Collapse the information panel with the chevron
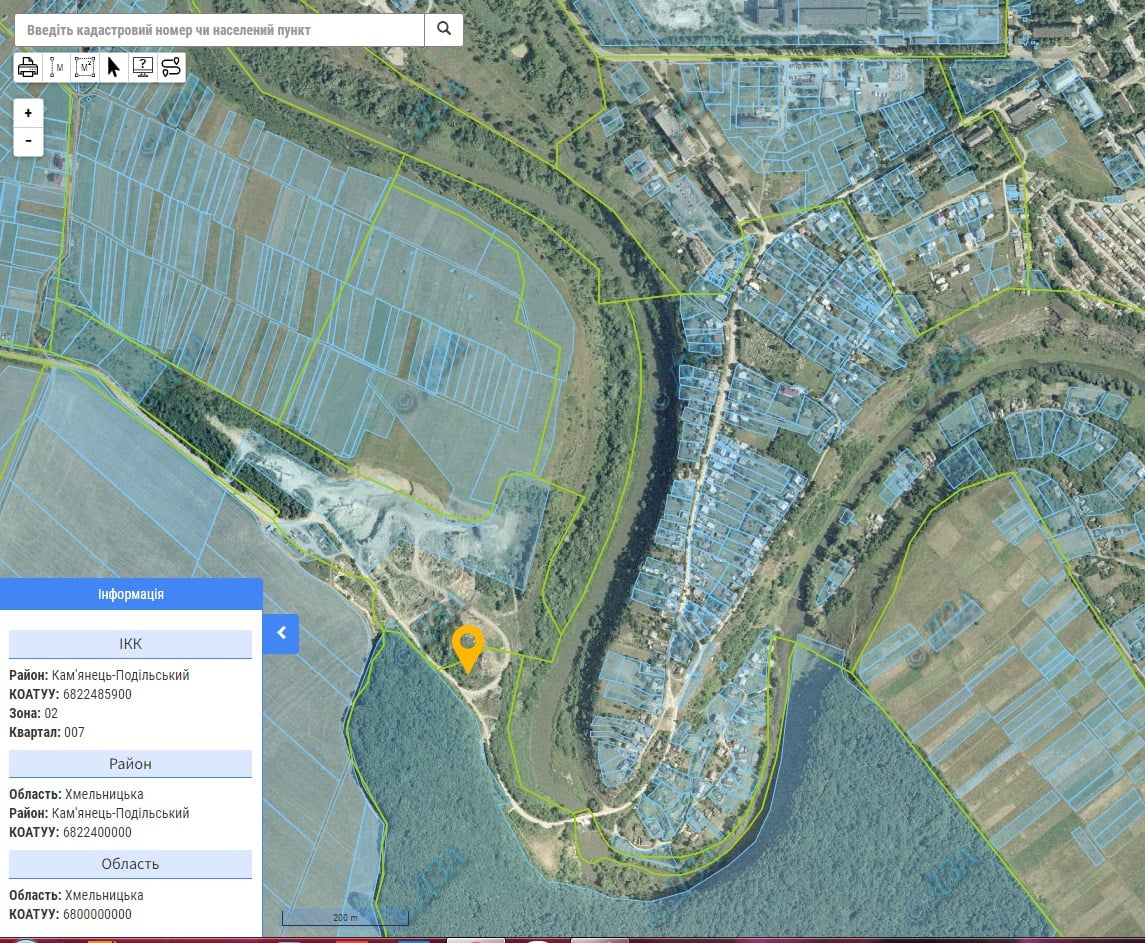1145x943 pixels. (281, 633)
